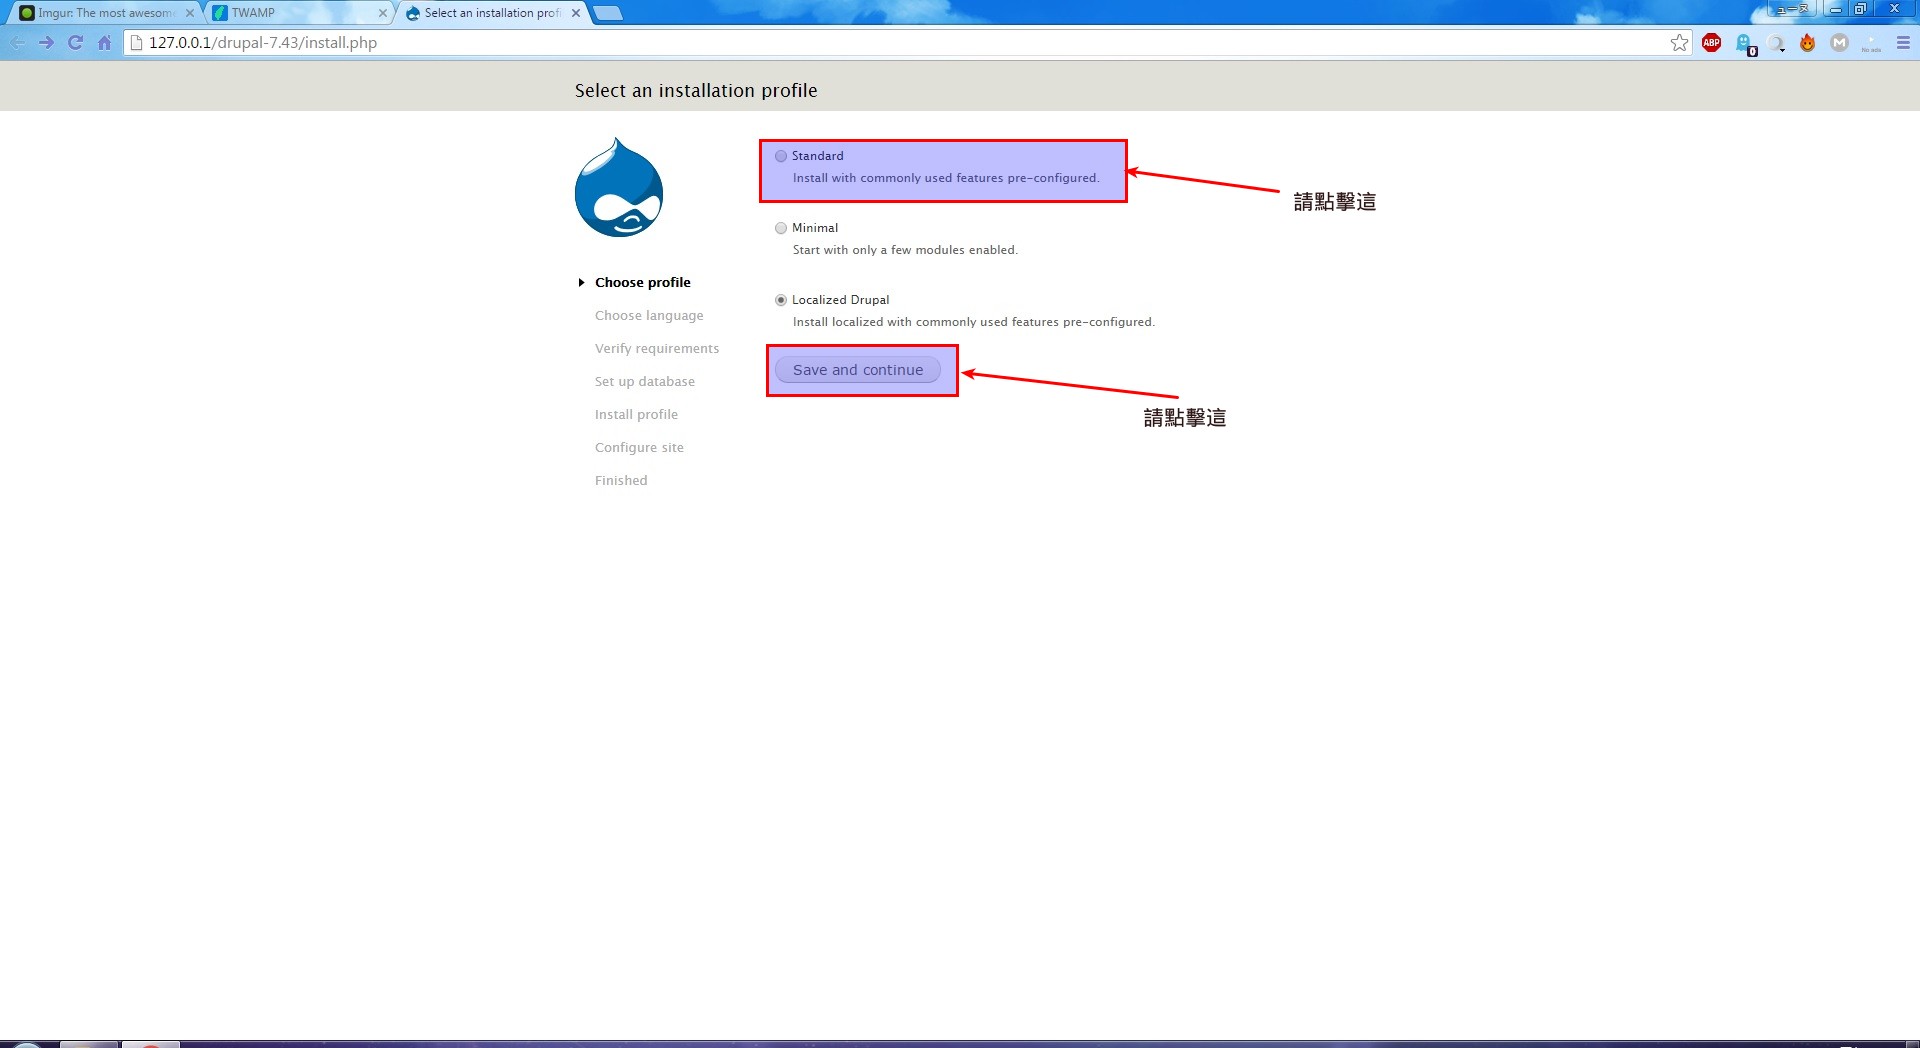Click the Drupal drop logo
Screen dimensions: 1920x1048
click(x=619, y=188)
